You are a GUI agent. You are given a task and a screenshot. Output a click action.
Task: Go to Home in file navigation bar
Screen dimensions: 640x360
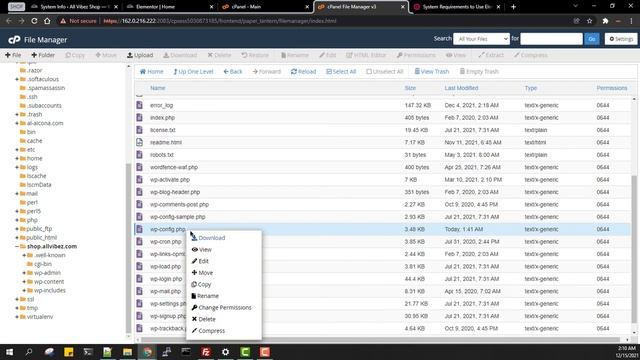coord(151,71)
